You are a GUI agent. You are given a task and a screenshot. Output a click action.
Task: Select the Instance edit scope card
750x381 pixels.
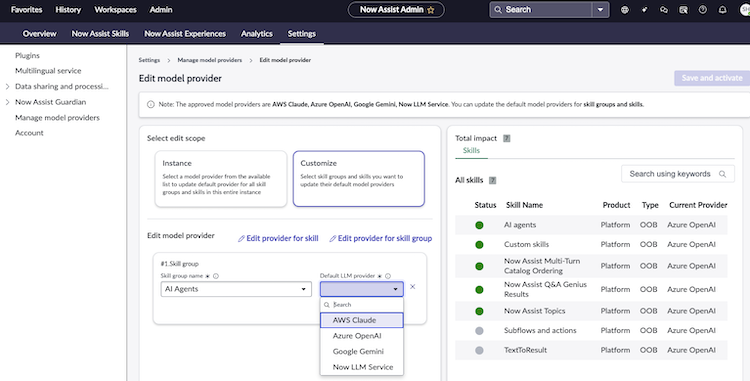[x=221, y=179]
